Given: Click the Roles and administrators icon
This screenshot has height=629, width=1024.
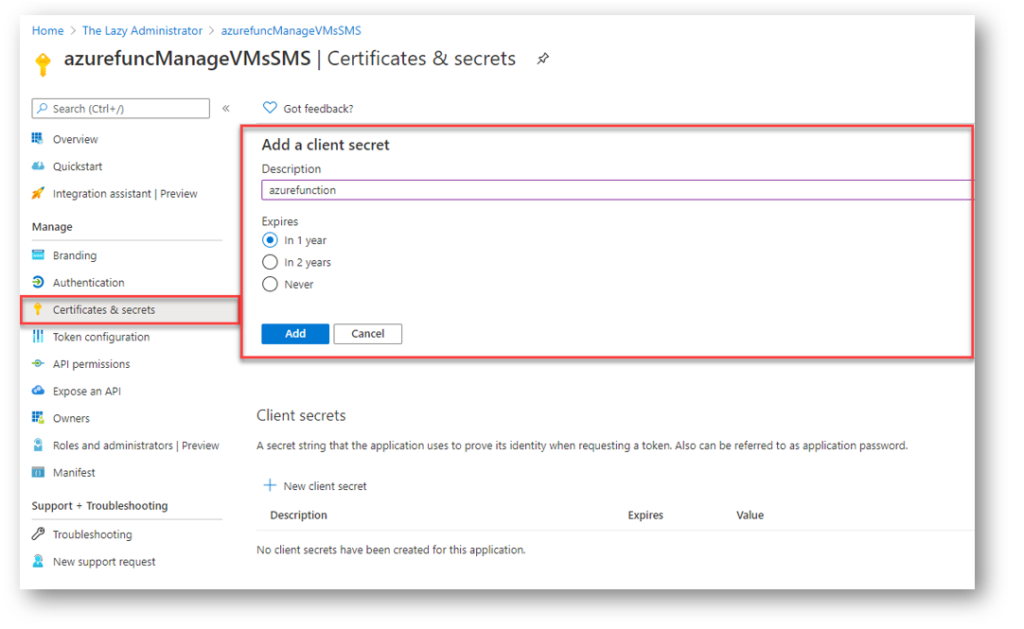Looking at the screenshot, I should (x=38, y=445).
